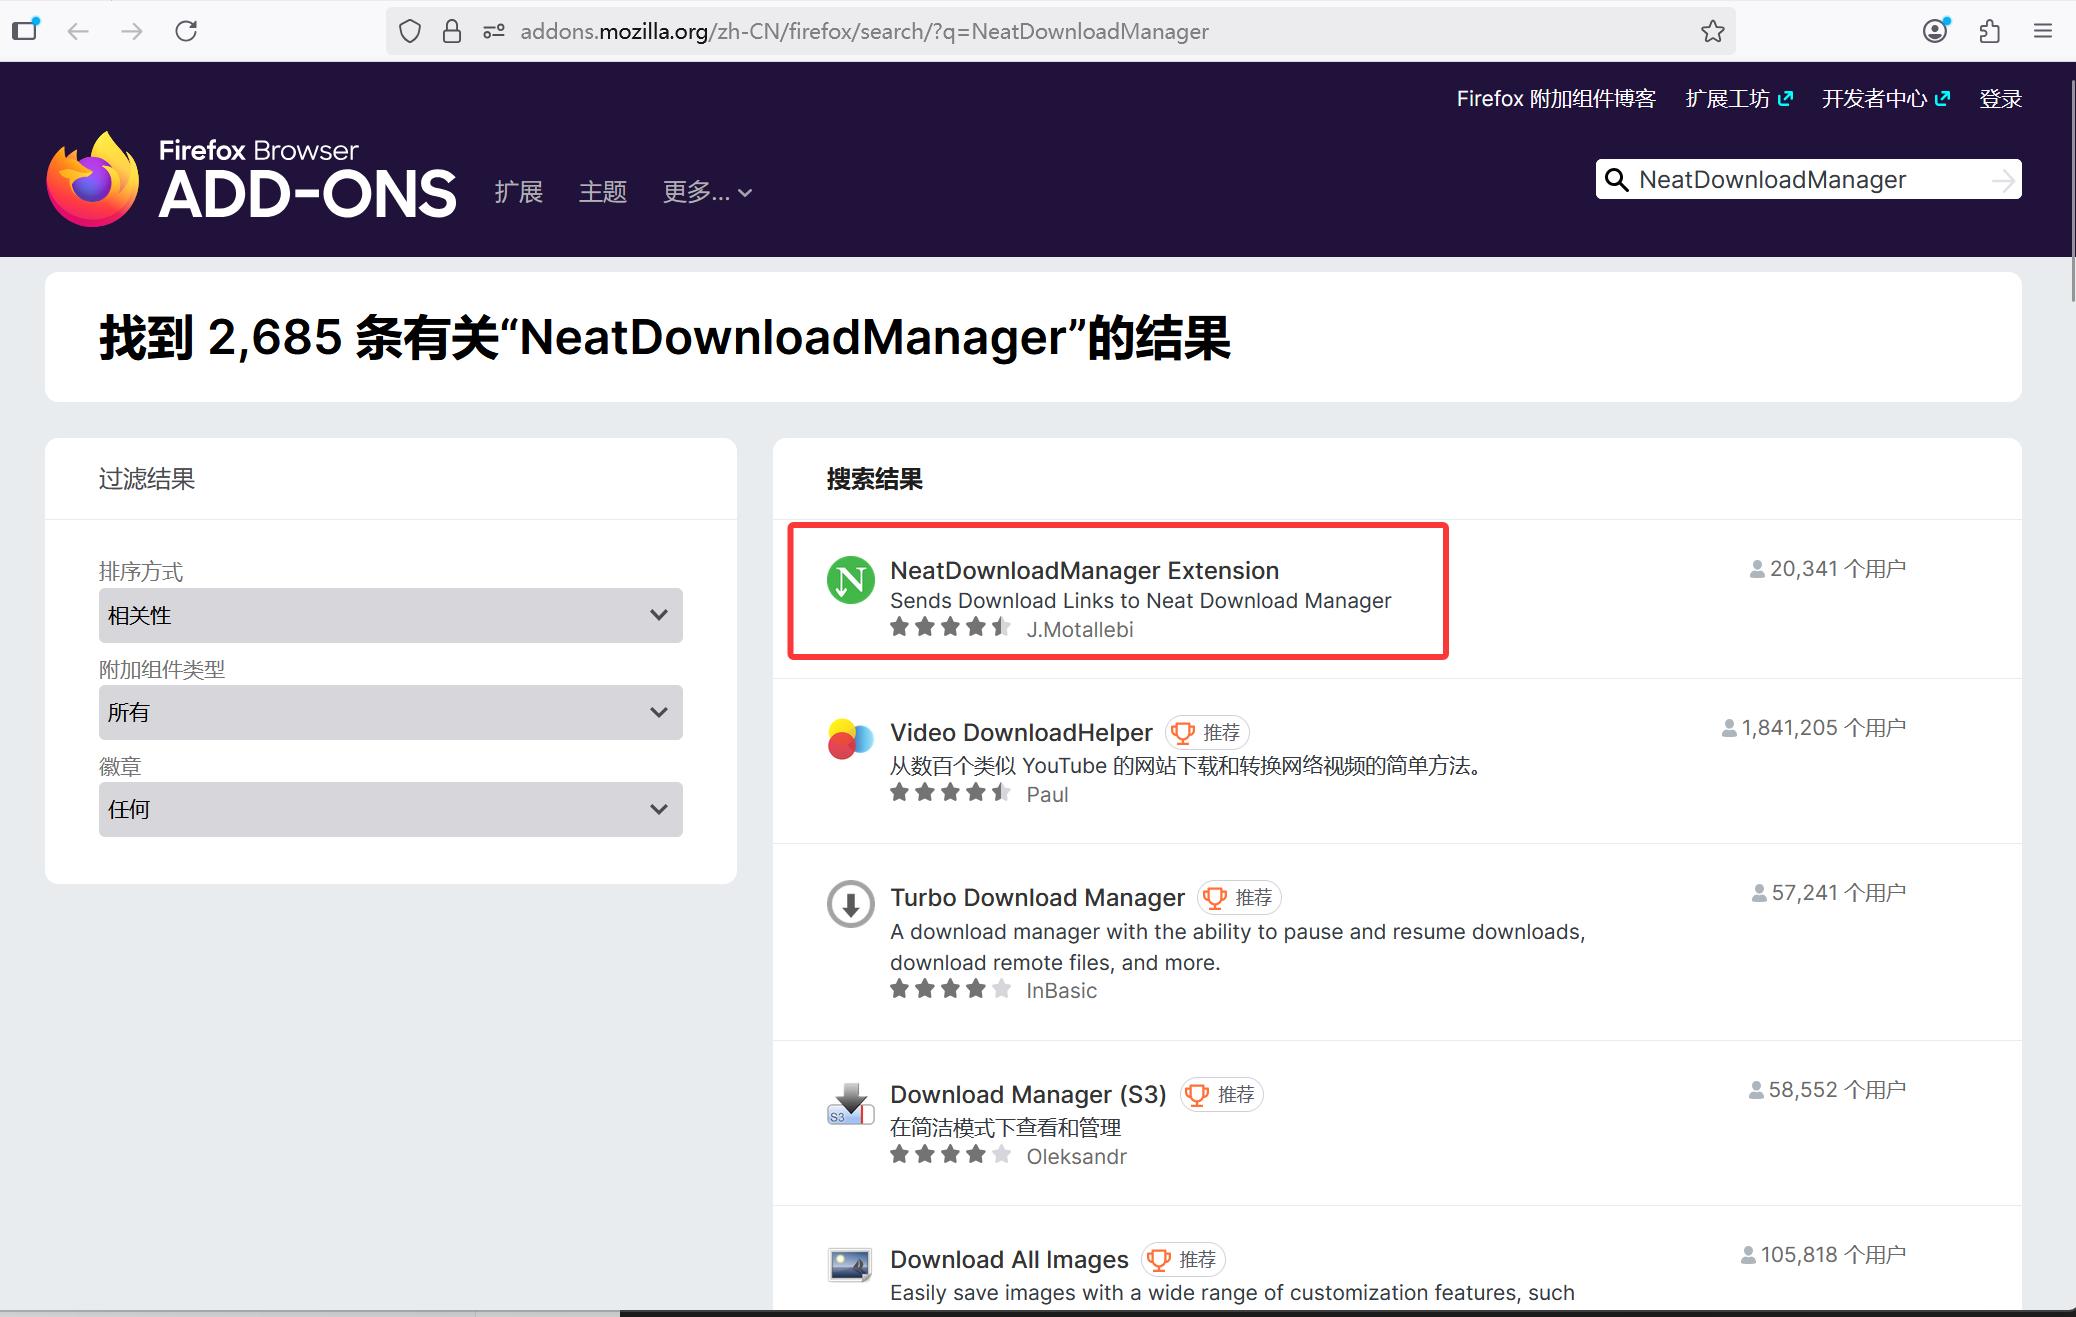Click the NeatDownloadManager extension green N icon
This screenshot has width=2076, height=1317.
[851, 580]
